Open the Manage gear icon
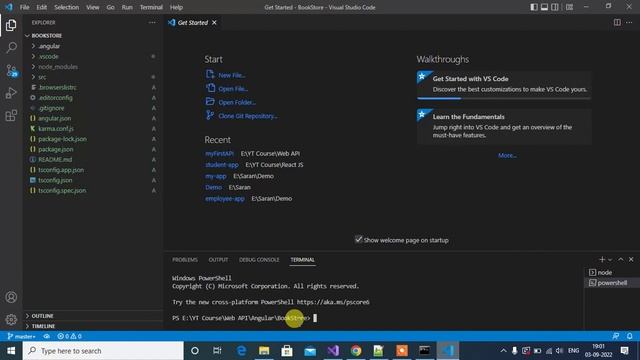Screen dimensions: 640x360 tap(11, 319)
